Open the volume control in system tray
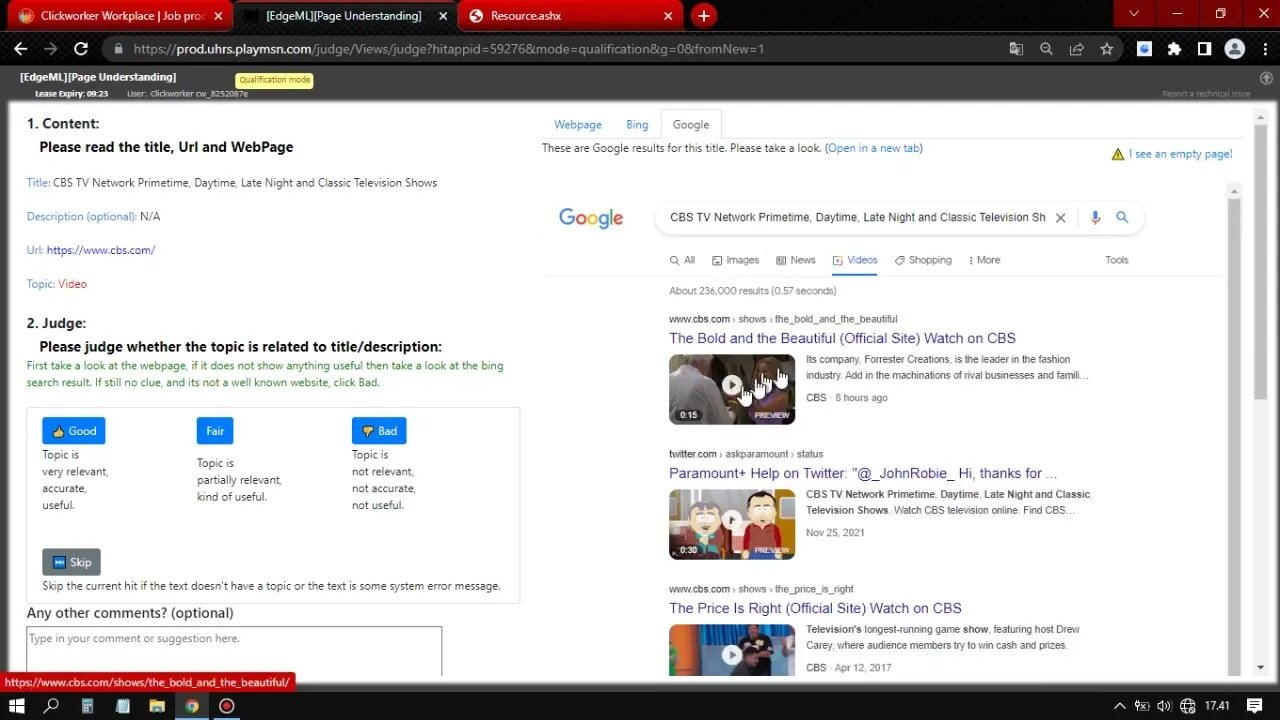Viewport: 1280px width, 720px height. (x=1164, y=705)
